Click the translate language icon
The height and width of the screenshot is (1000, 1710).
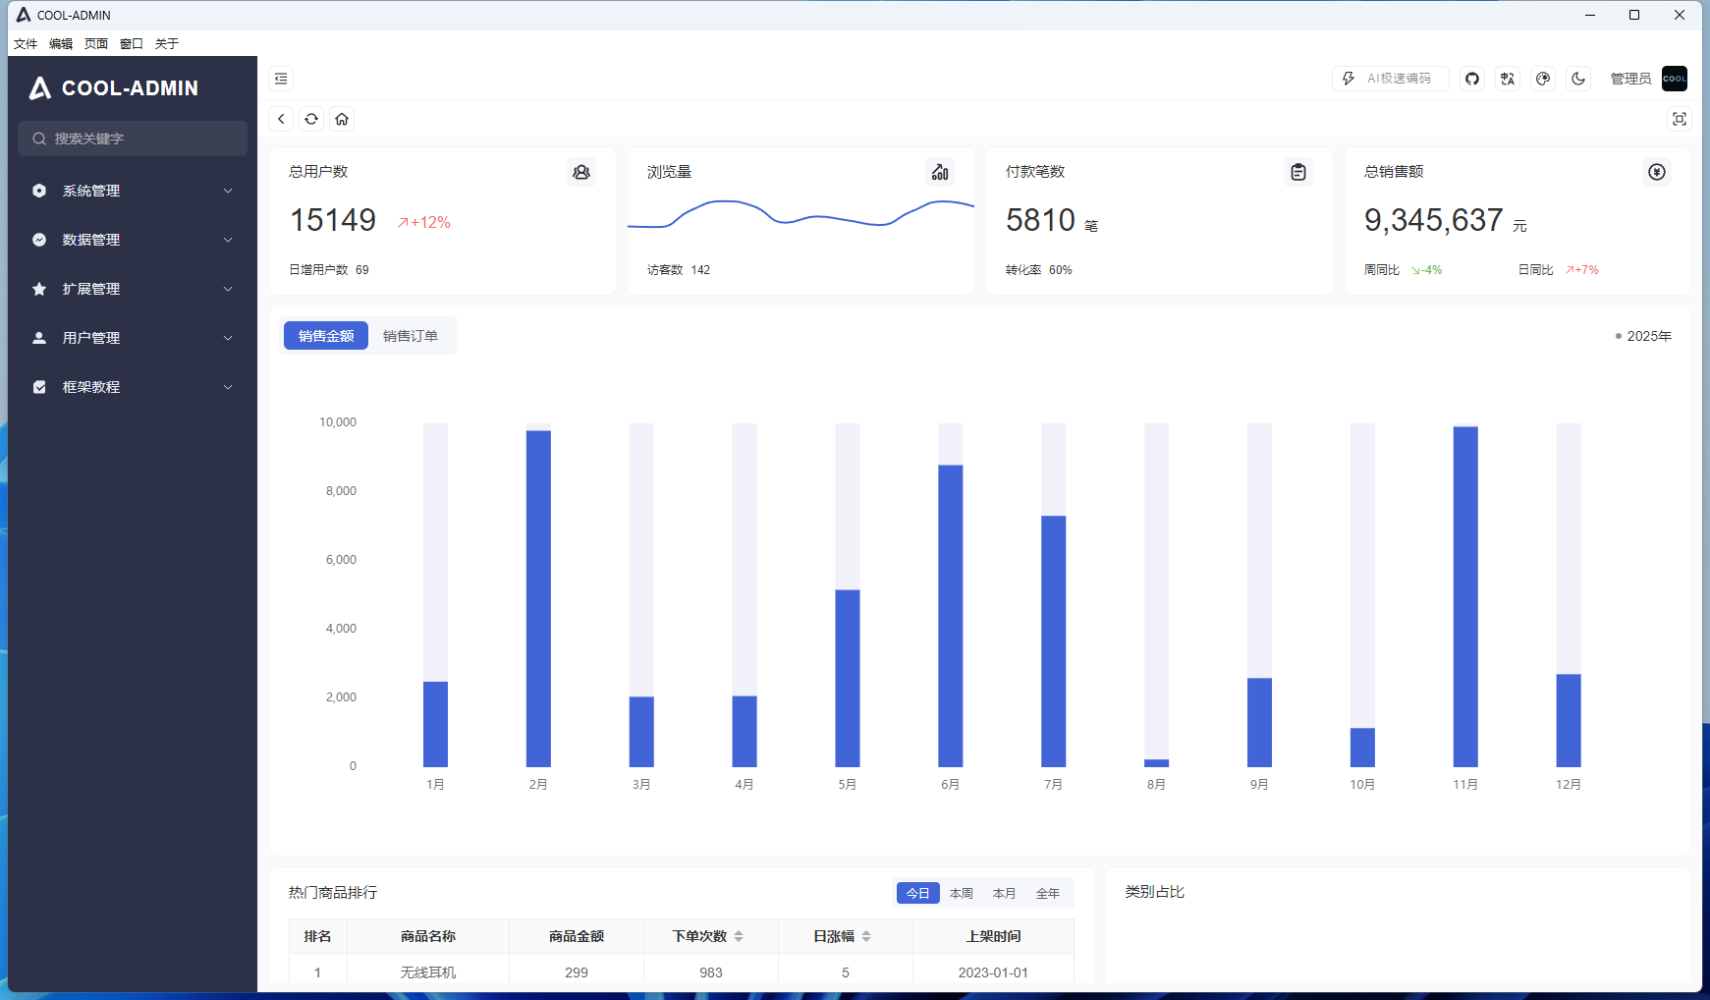[1507, 78]
